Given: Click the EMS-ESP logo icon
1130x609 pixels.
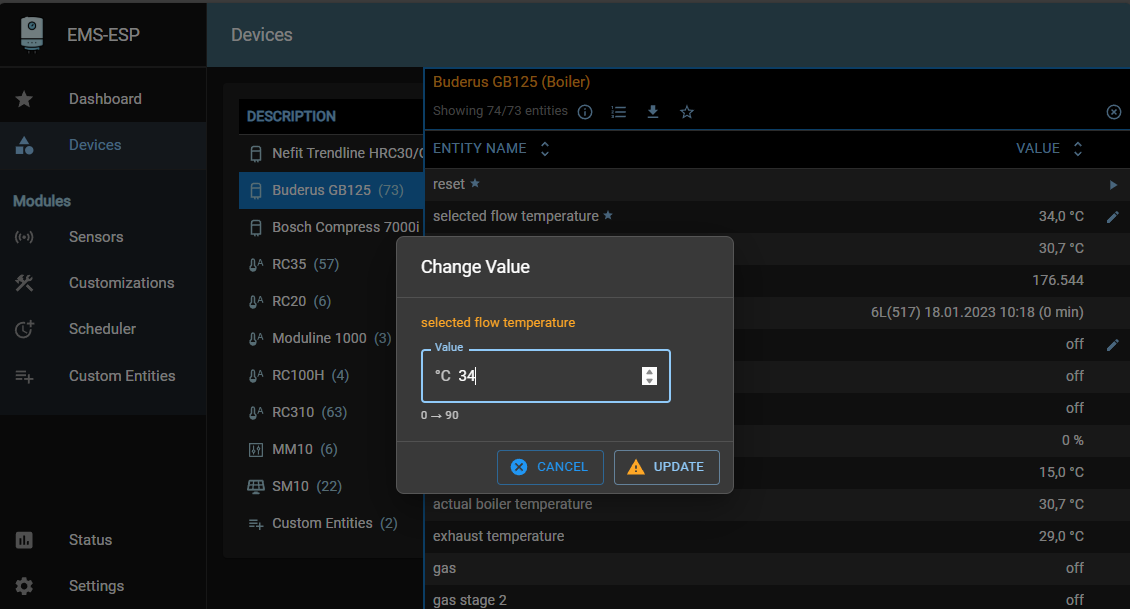Looking at the screenshot, I should tap(33, 34).
